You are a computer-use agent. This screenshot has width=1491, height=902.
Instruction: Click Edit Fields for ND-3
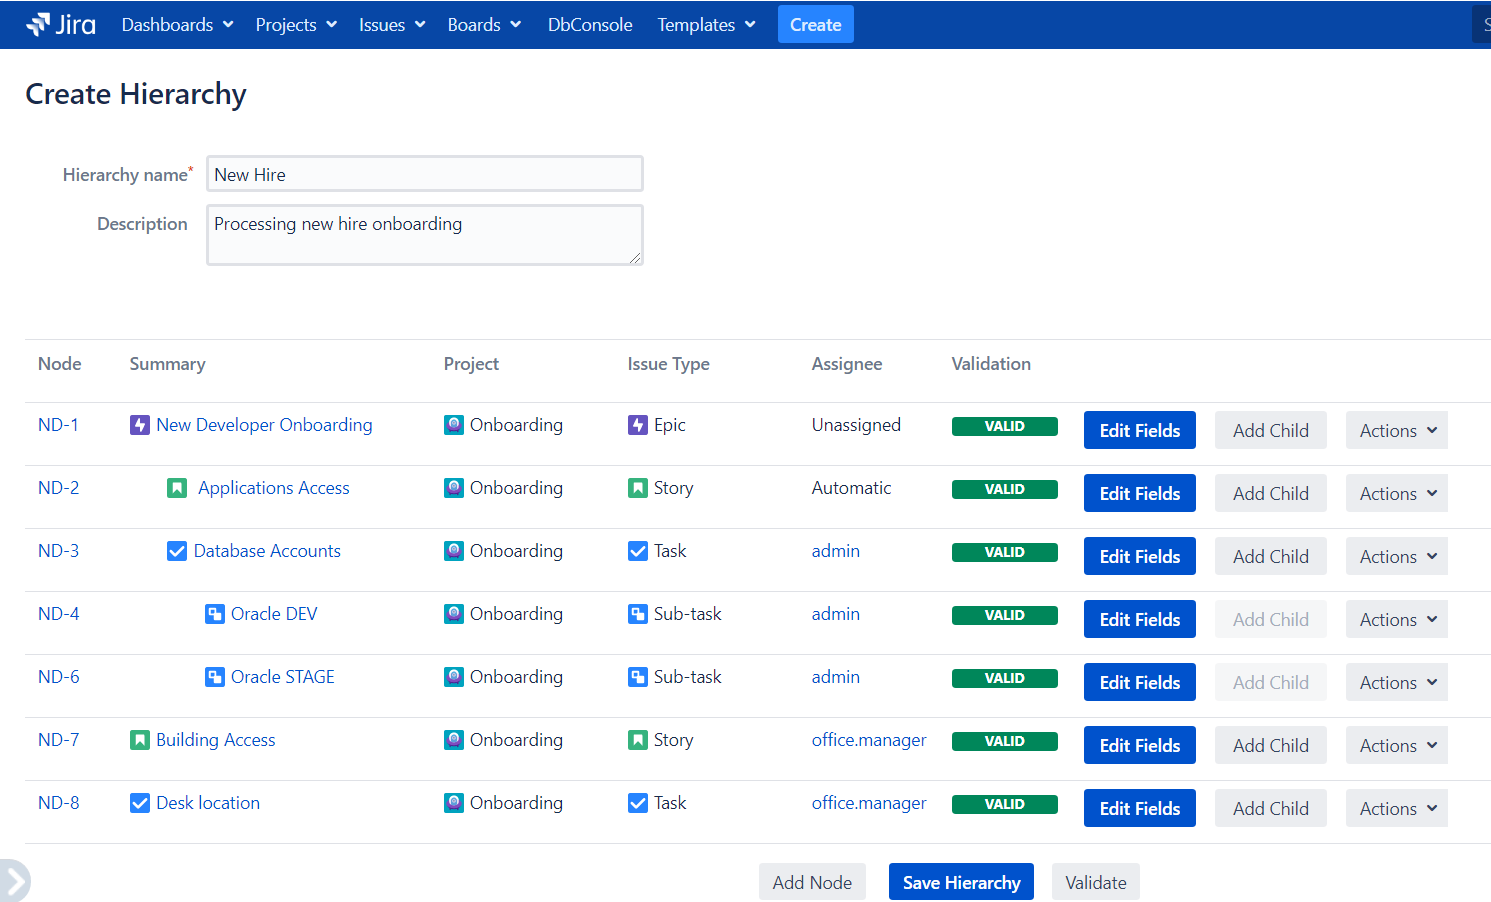click(1139, 557)
